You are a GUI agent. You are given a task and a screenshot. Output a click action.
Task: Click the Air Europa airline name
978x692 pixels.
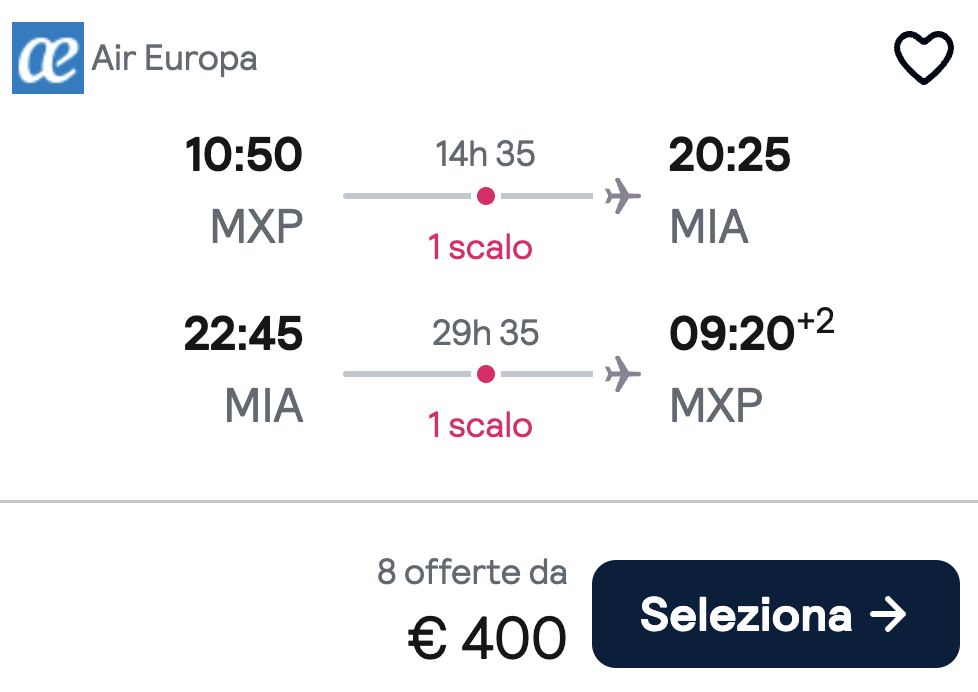pos(174,59)
